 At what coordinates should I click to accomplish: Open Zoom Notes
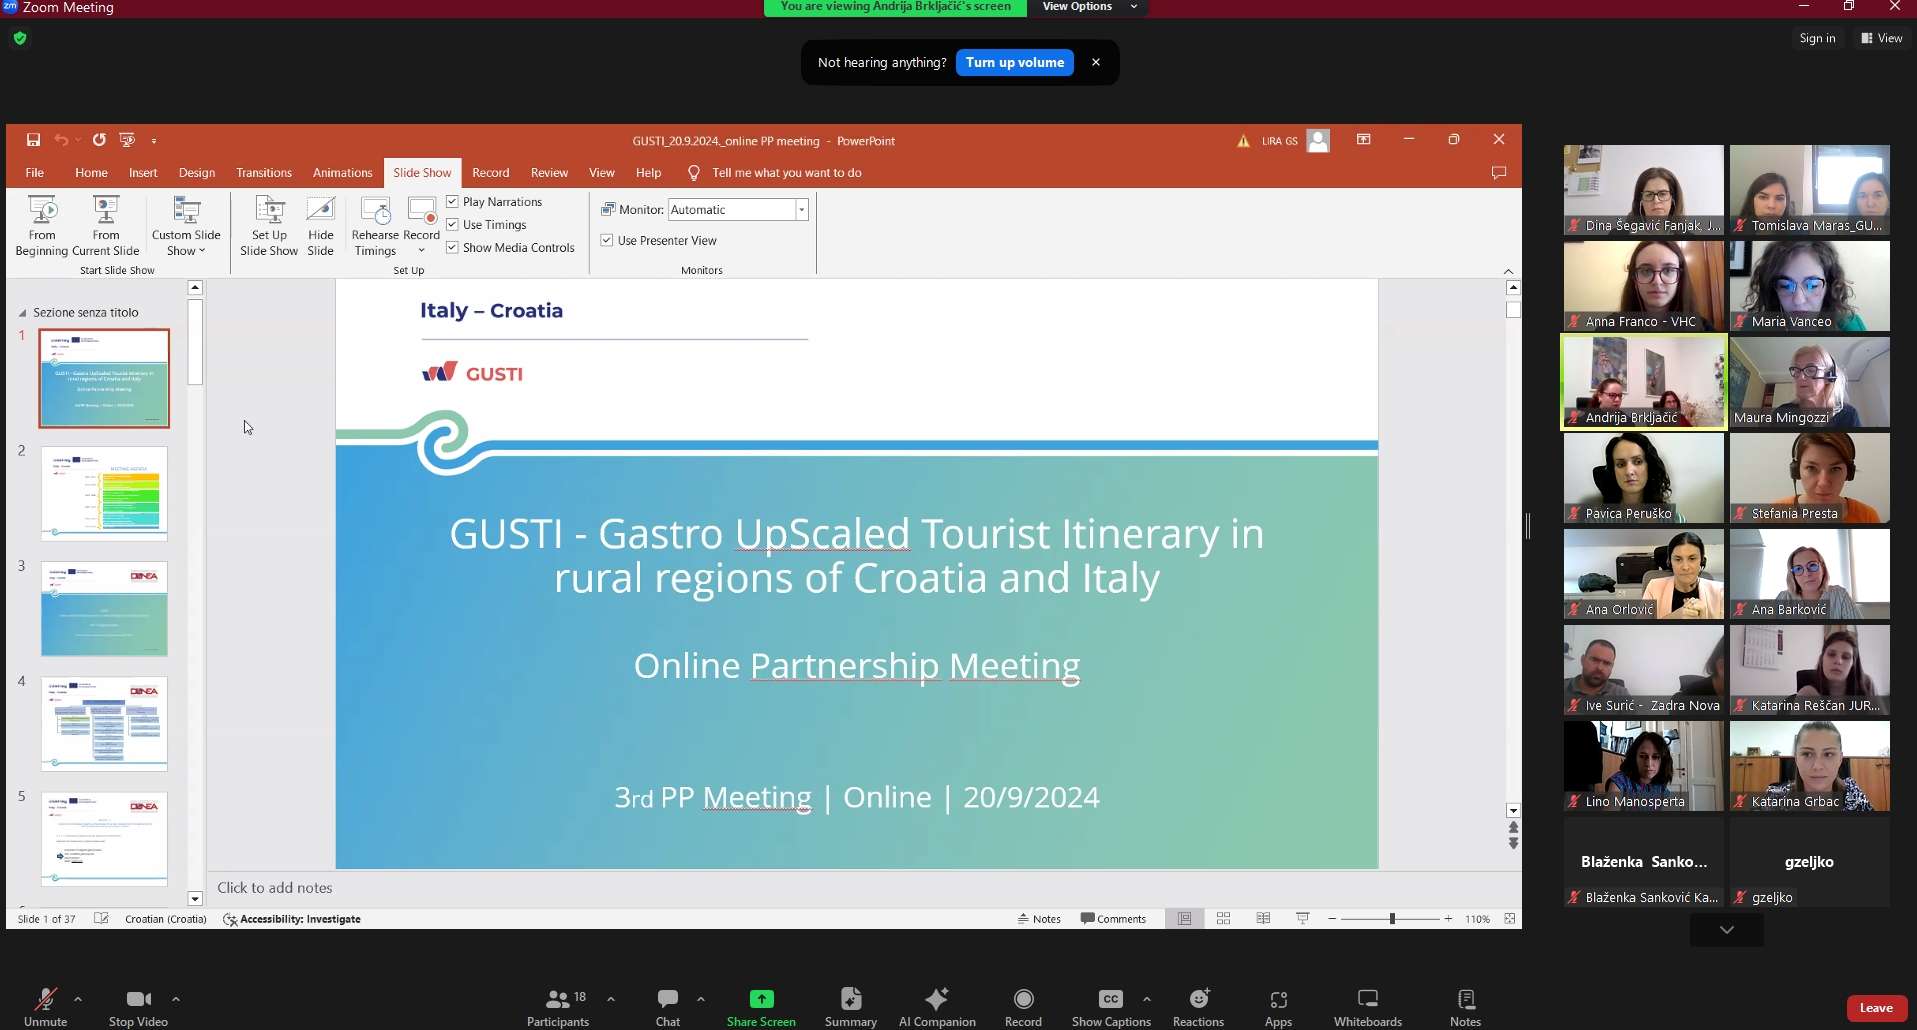(1465, 1007)
